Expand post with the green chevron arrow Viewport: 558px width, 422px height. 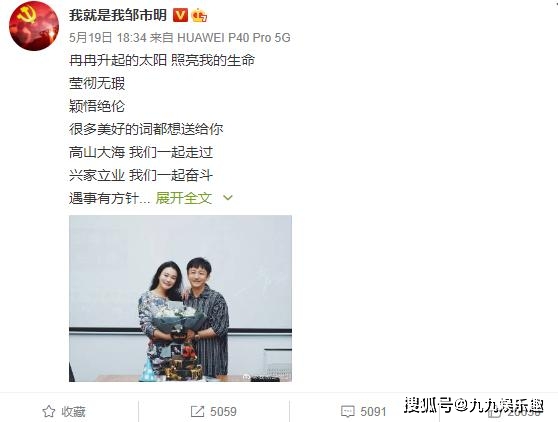point(227,198)
